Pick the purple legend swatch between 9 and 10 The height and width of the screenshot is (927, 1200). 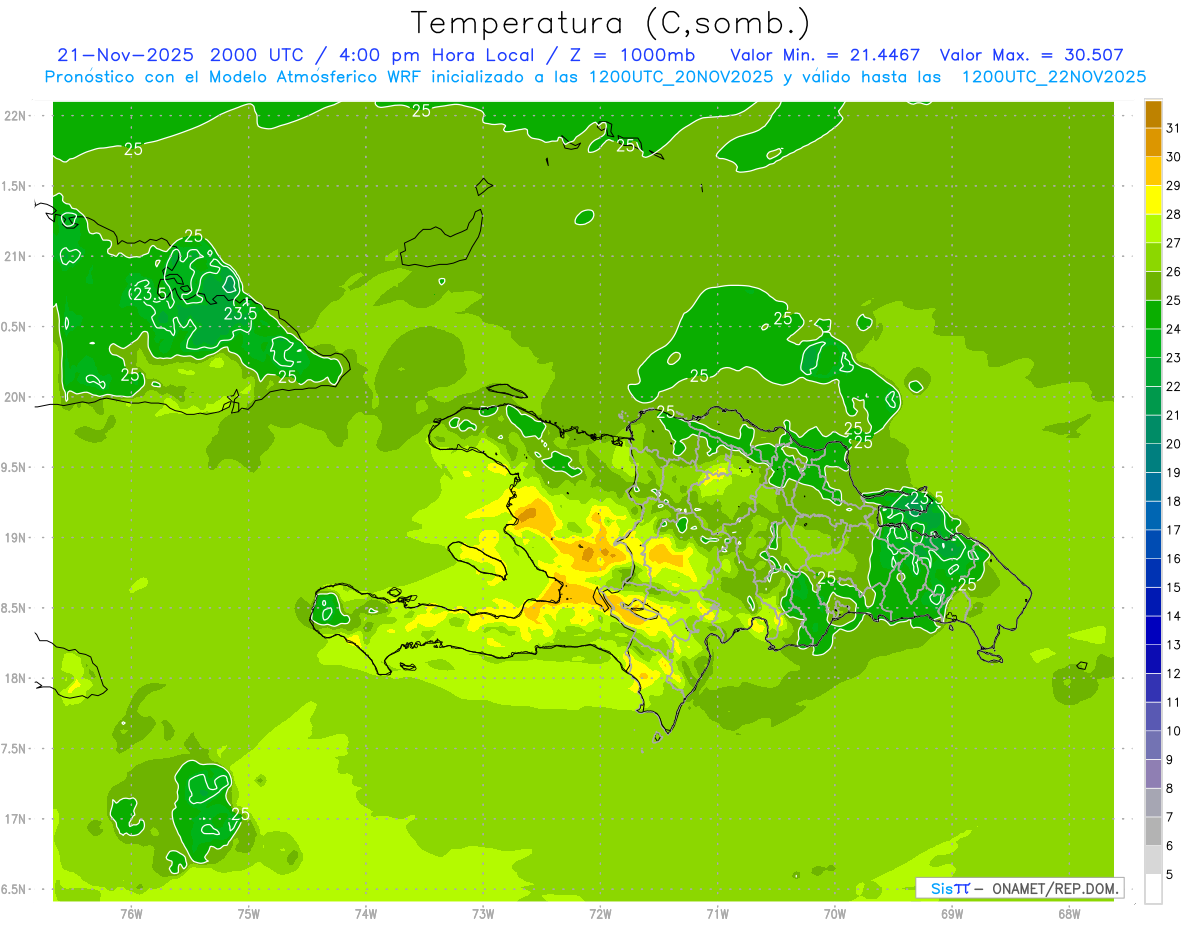[1153, 745]
